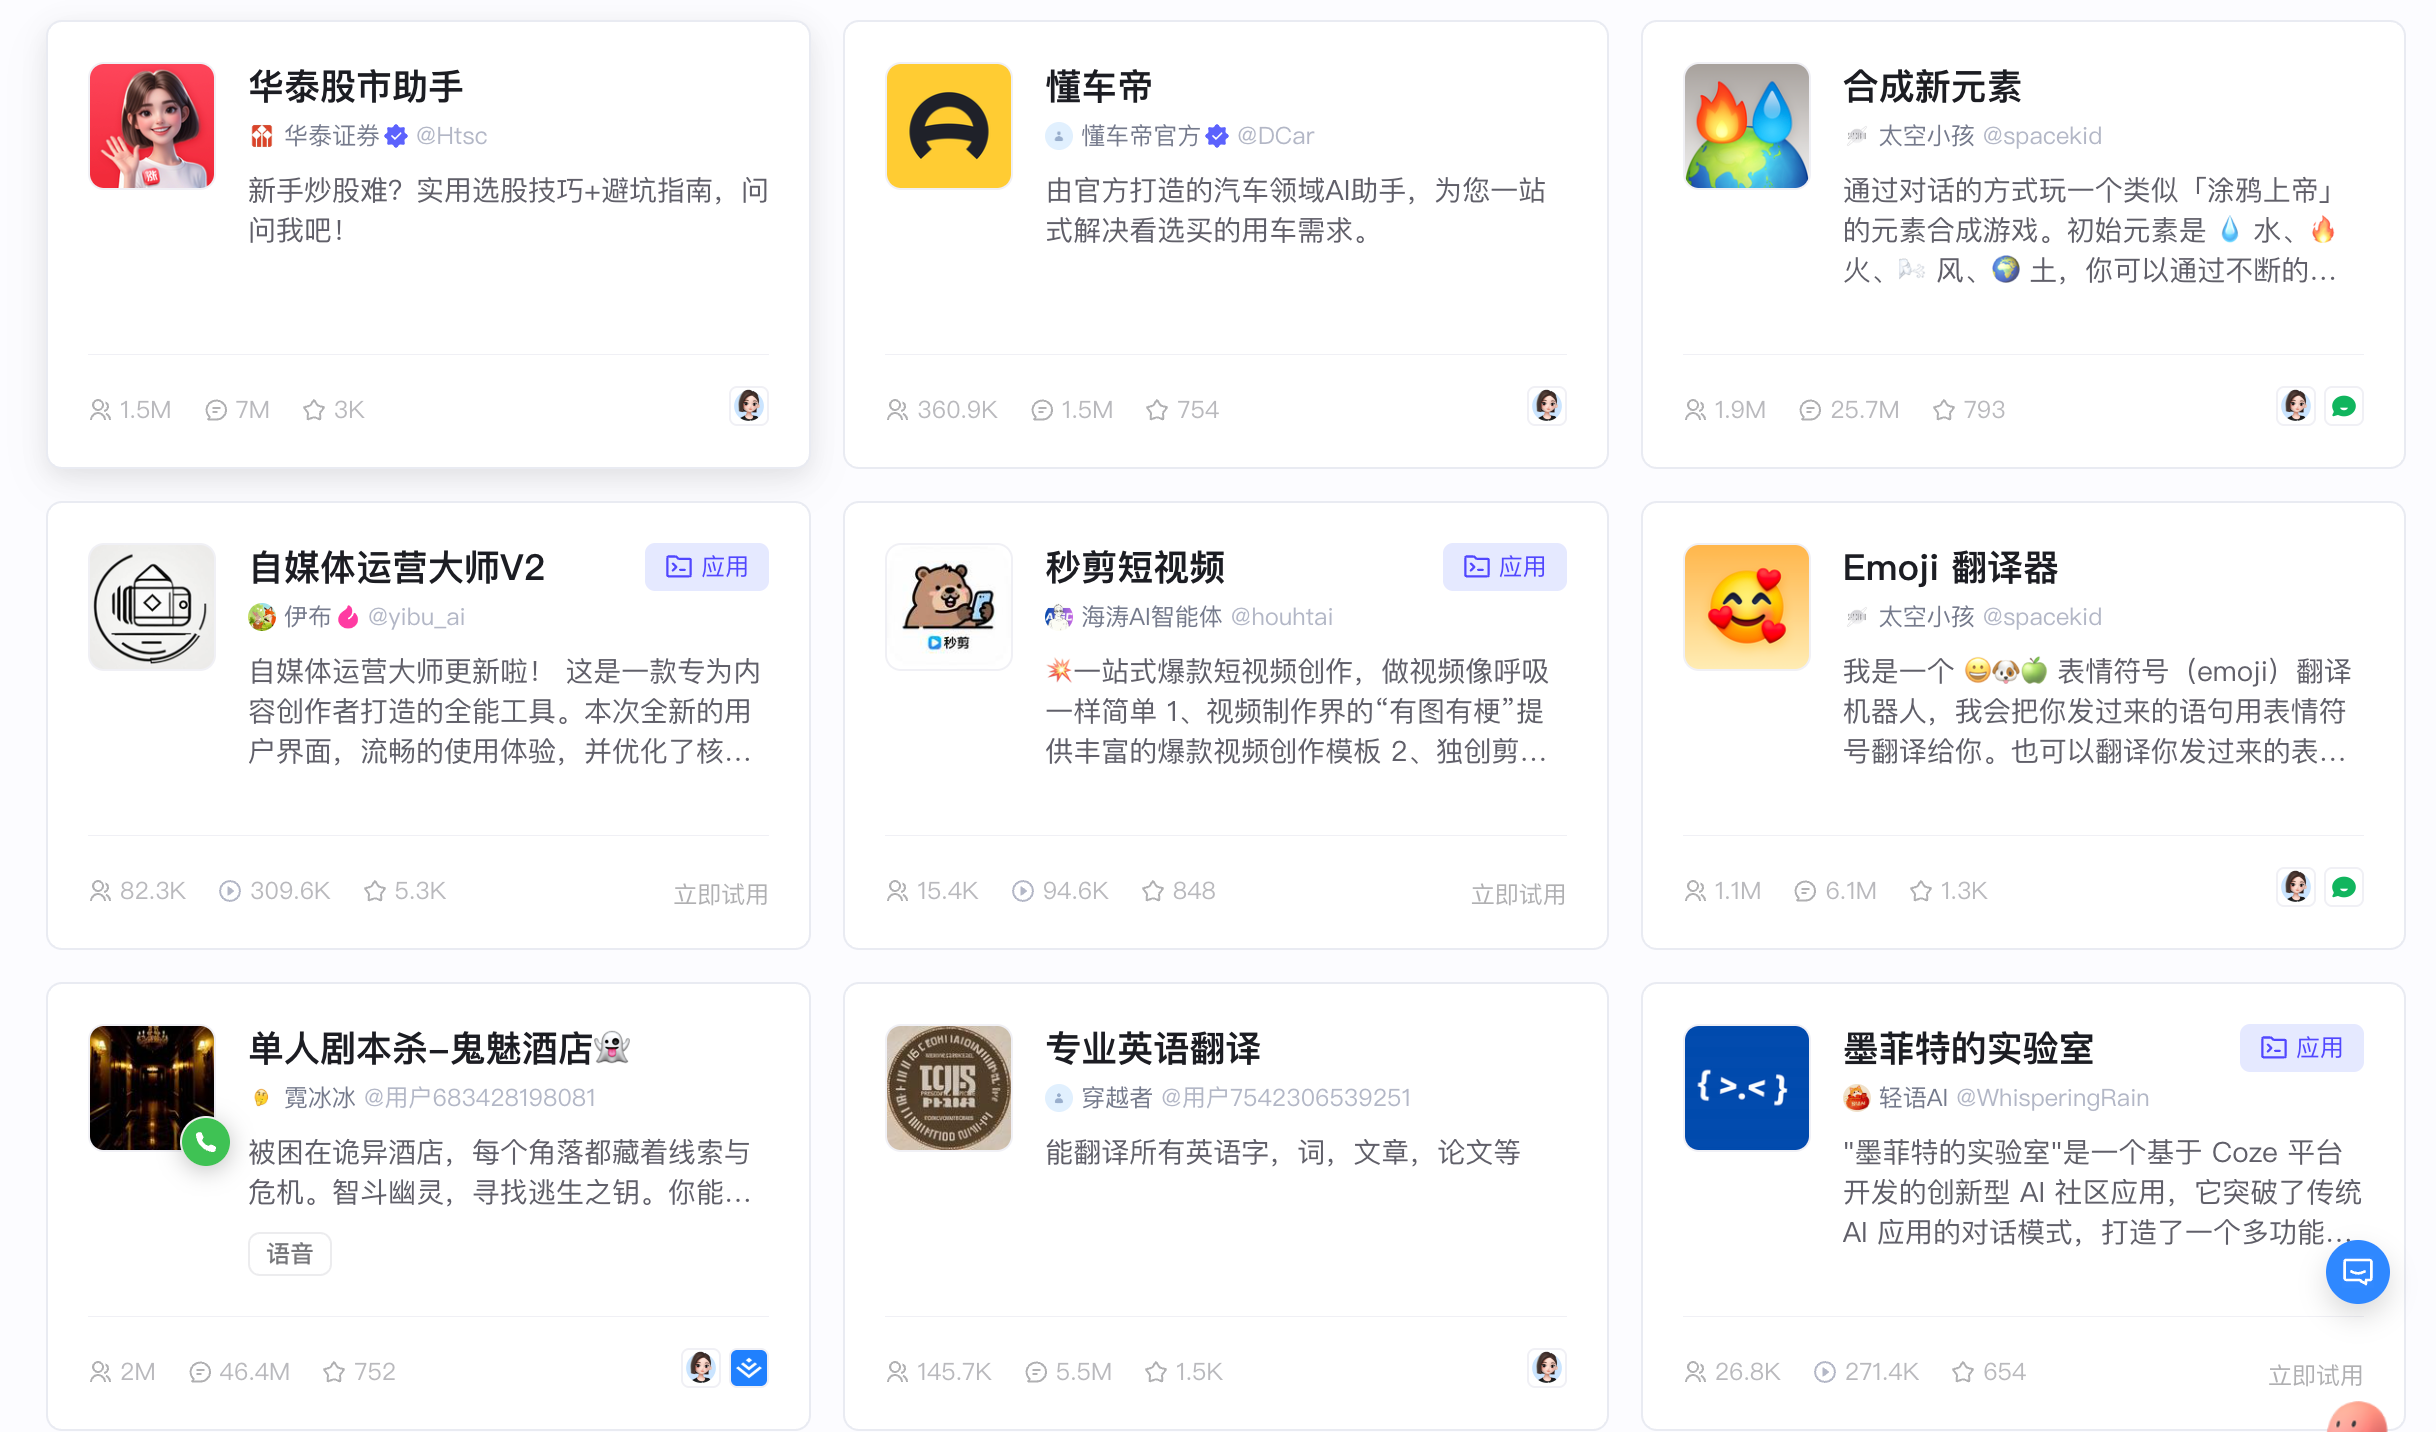Screen dimensions: 2436x1432
Task: Open author link @spacekid under Emoji 翻译器
Action: point(2041,617)
